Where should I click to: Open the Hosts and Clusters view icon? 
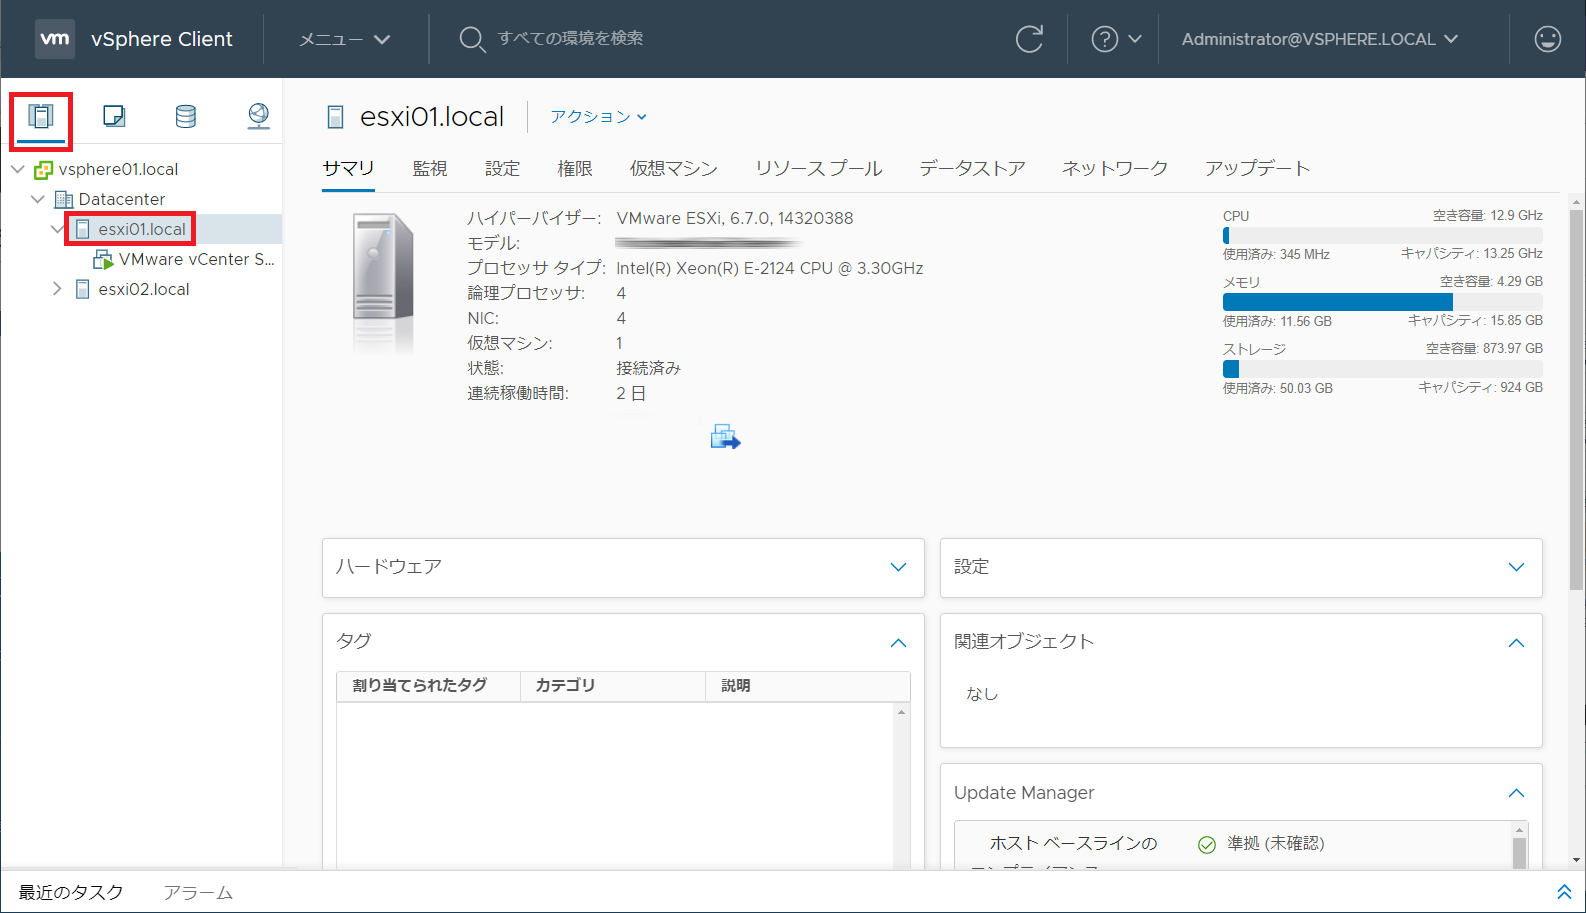pyautogui.click(x=41, y=117)
